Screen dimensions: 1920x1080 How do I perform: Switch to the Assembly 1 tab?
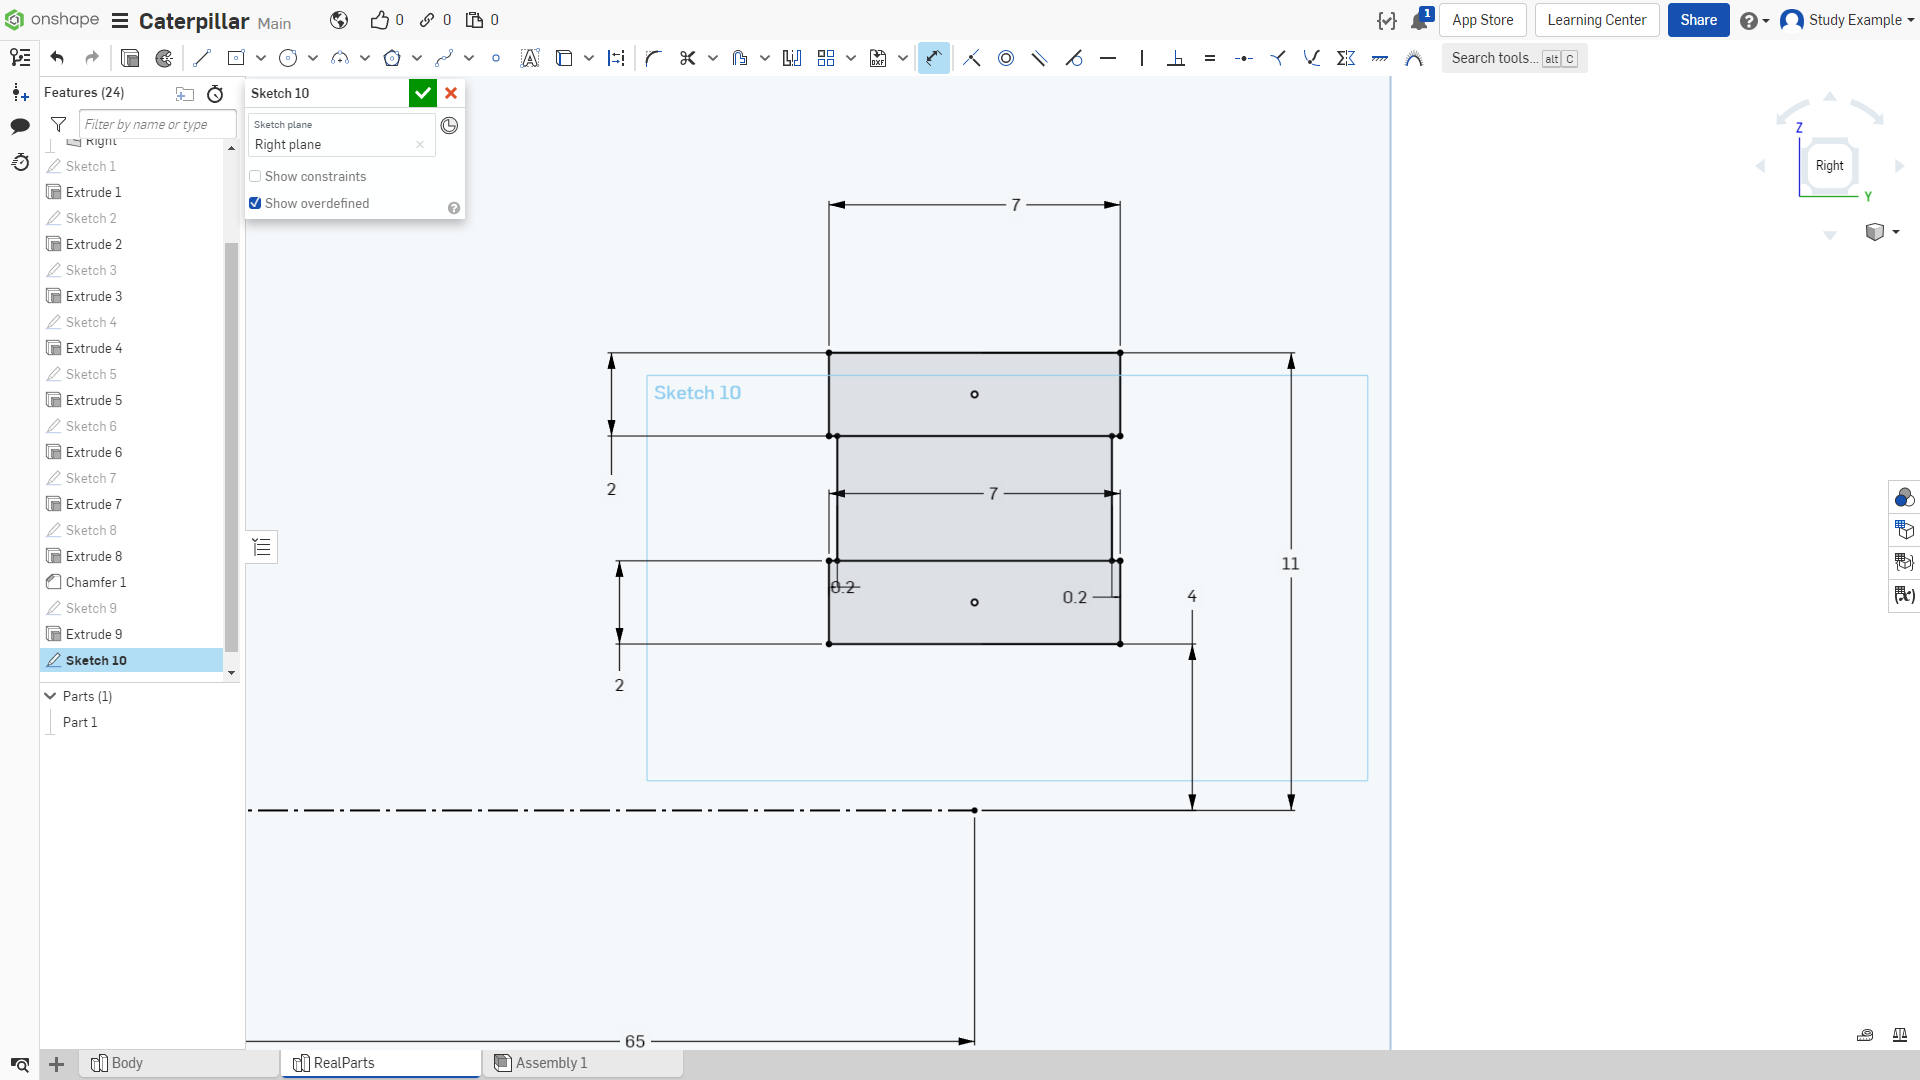click(x=582, y=1063)
